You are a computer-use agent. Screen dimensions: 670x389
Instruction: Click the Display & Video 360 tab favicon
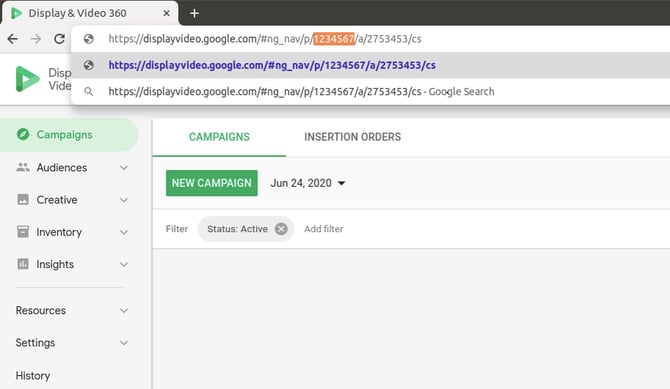tap(17, 13)
